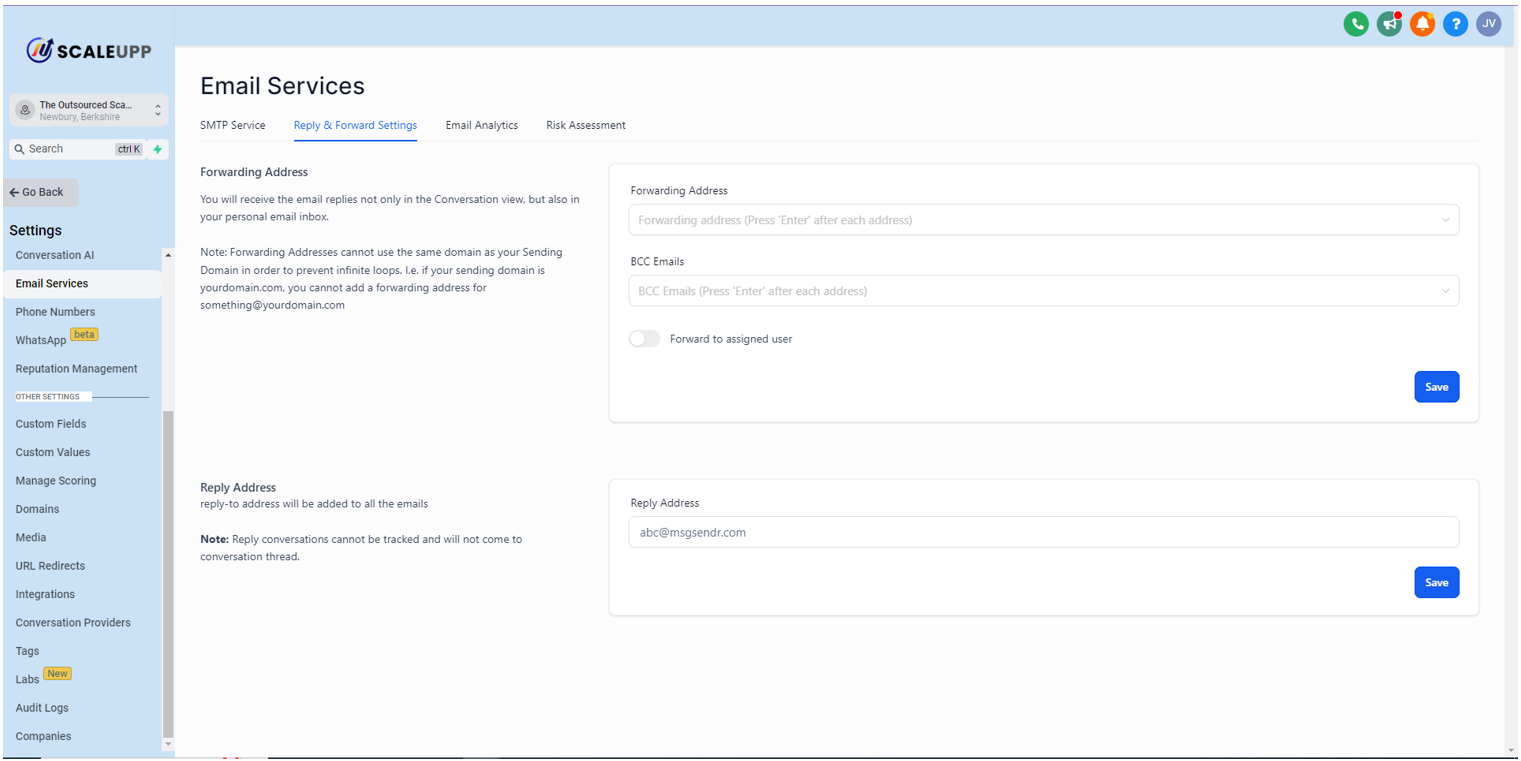The height and width of the screenshot is (761, 1521).
Task: Open Conversation AI settings
Action: (55, 255)
